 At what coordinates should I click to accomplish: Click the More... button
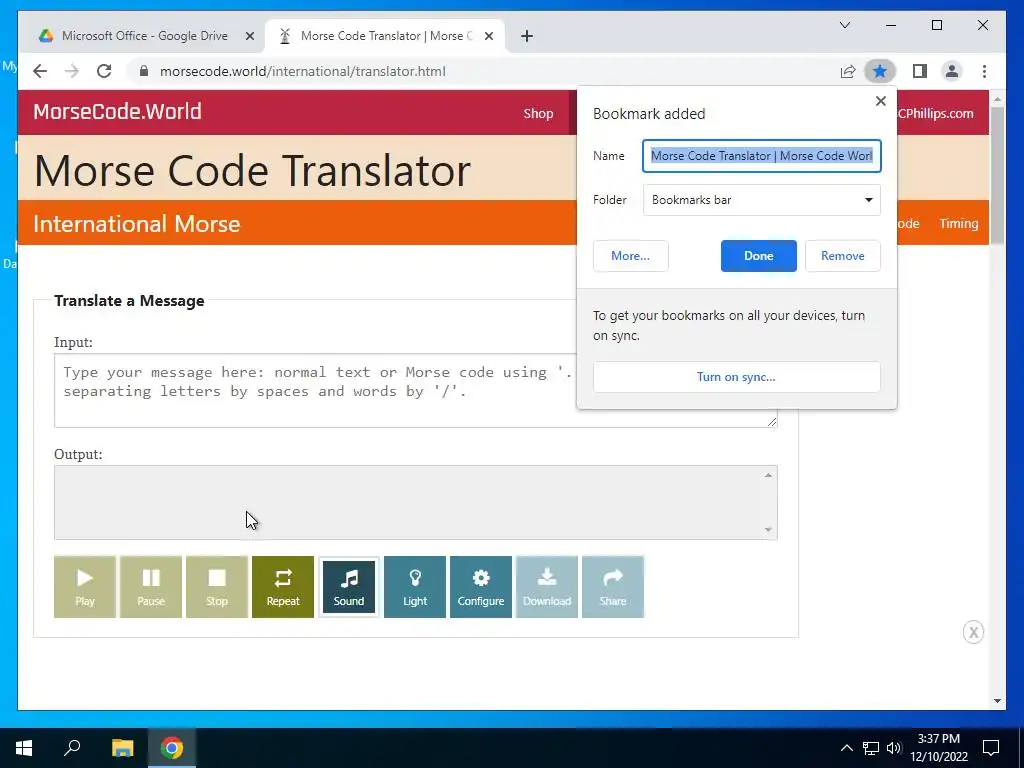pyautogui.click(x=630, y=256)
